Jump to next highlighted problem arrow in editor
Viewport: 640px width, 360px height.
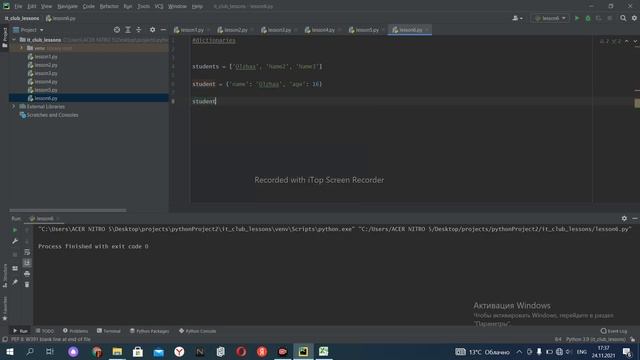click(x=635, y=41)
